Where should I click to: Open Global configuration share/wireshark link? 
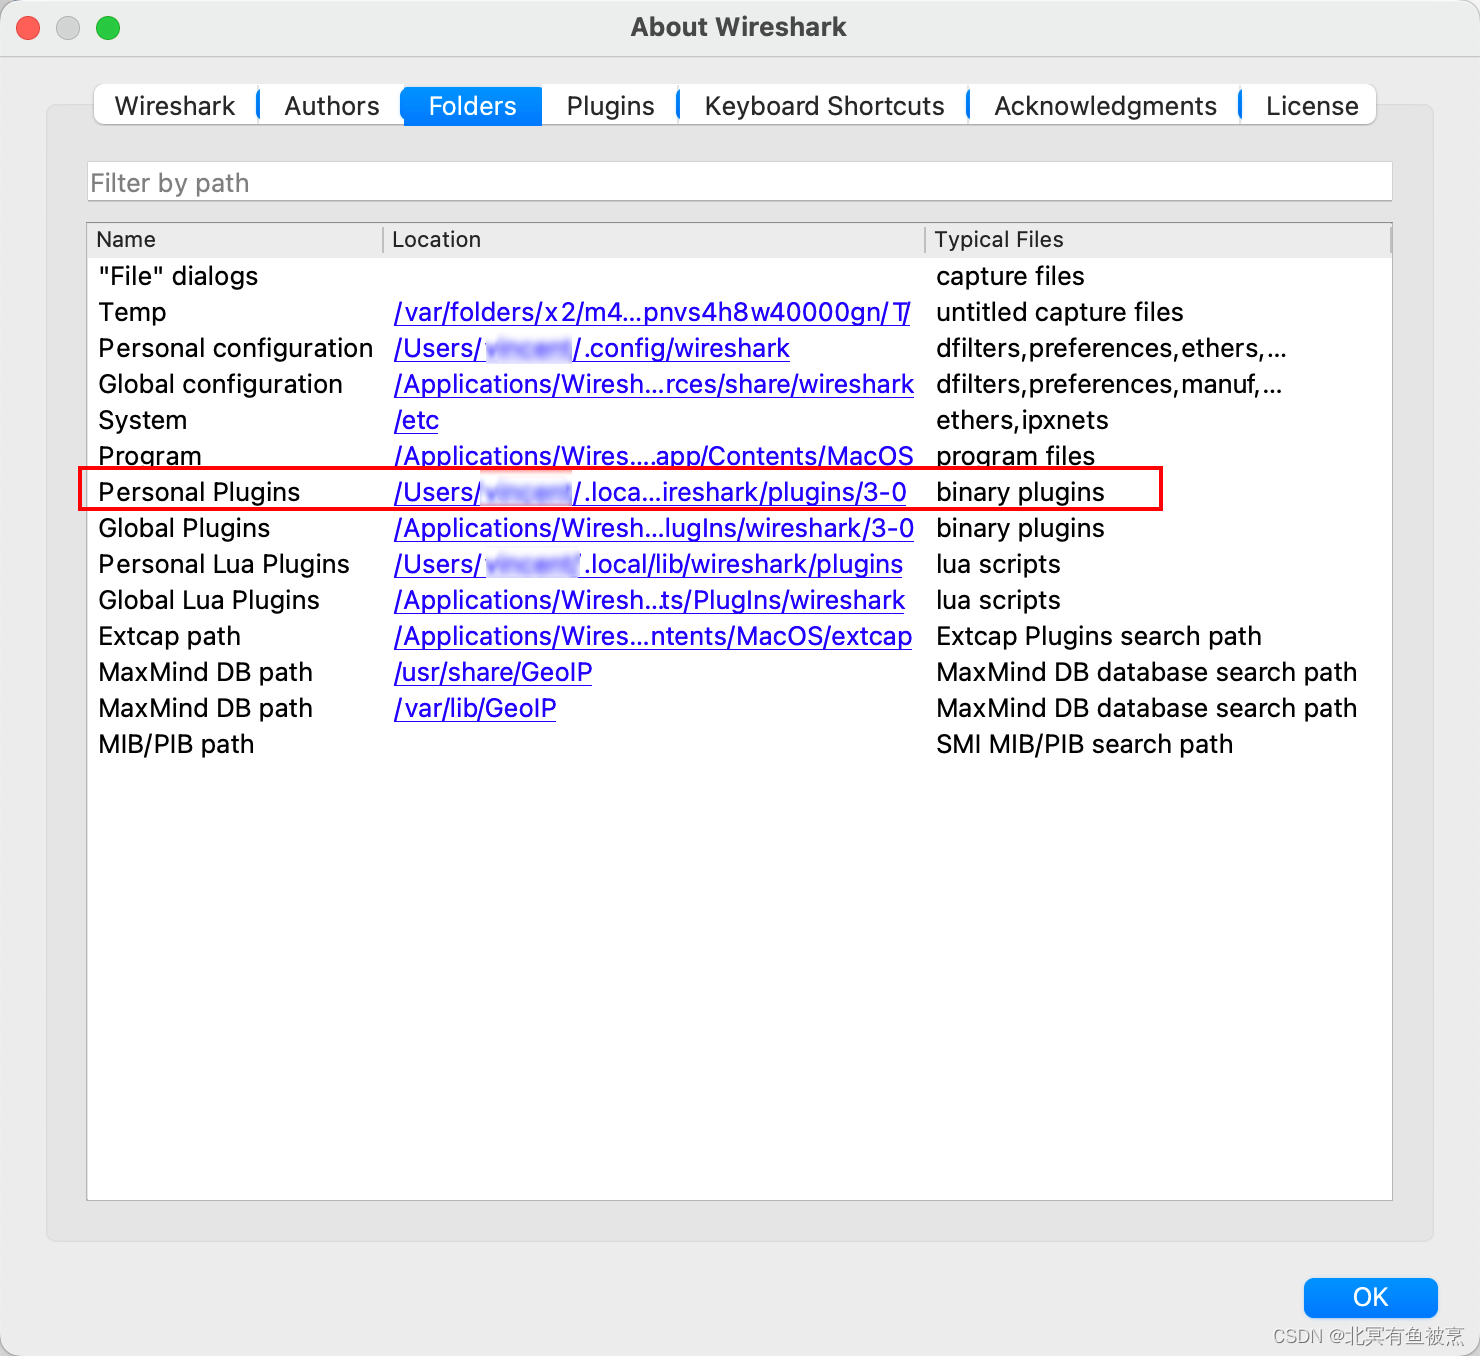654,384
